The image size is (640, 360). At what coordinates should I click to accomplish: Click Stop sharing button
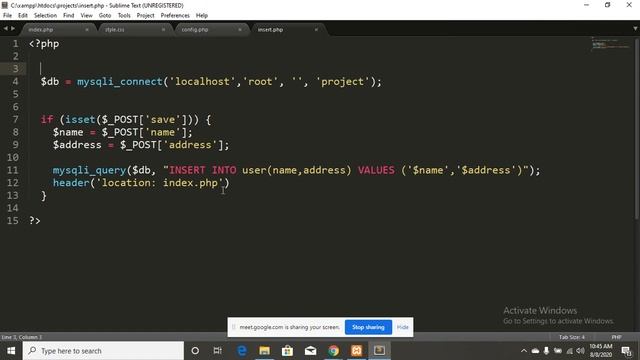pos(368,327)
